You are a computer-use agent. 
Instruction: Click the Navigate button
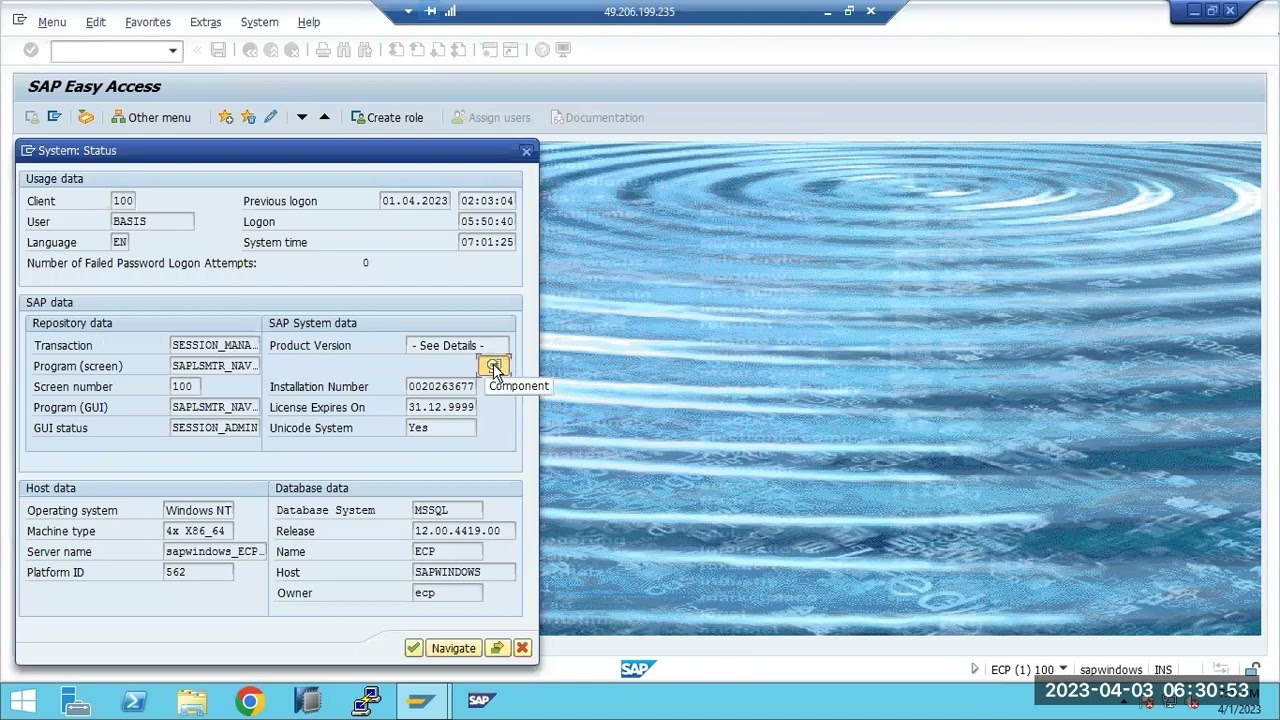point(453,648)
